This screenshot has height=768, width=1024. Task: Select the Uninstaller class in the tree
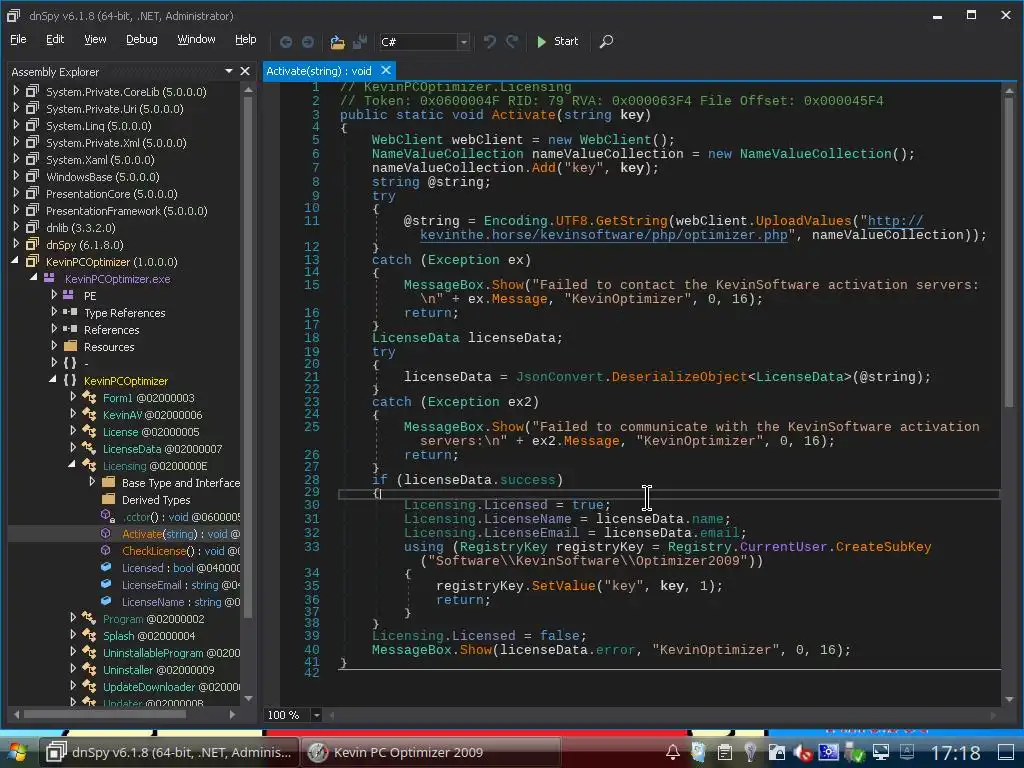[158, 669]
